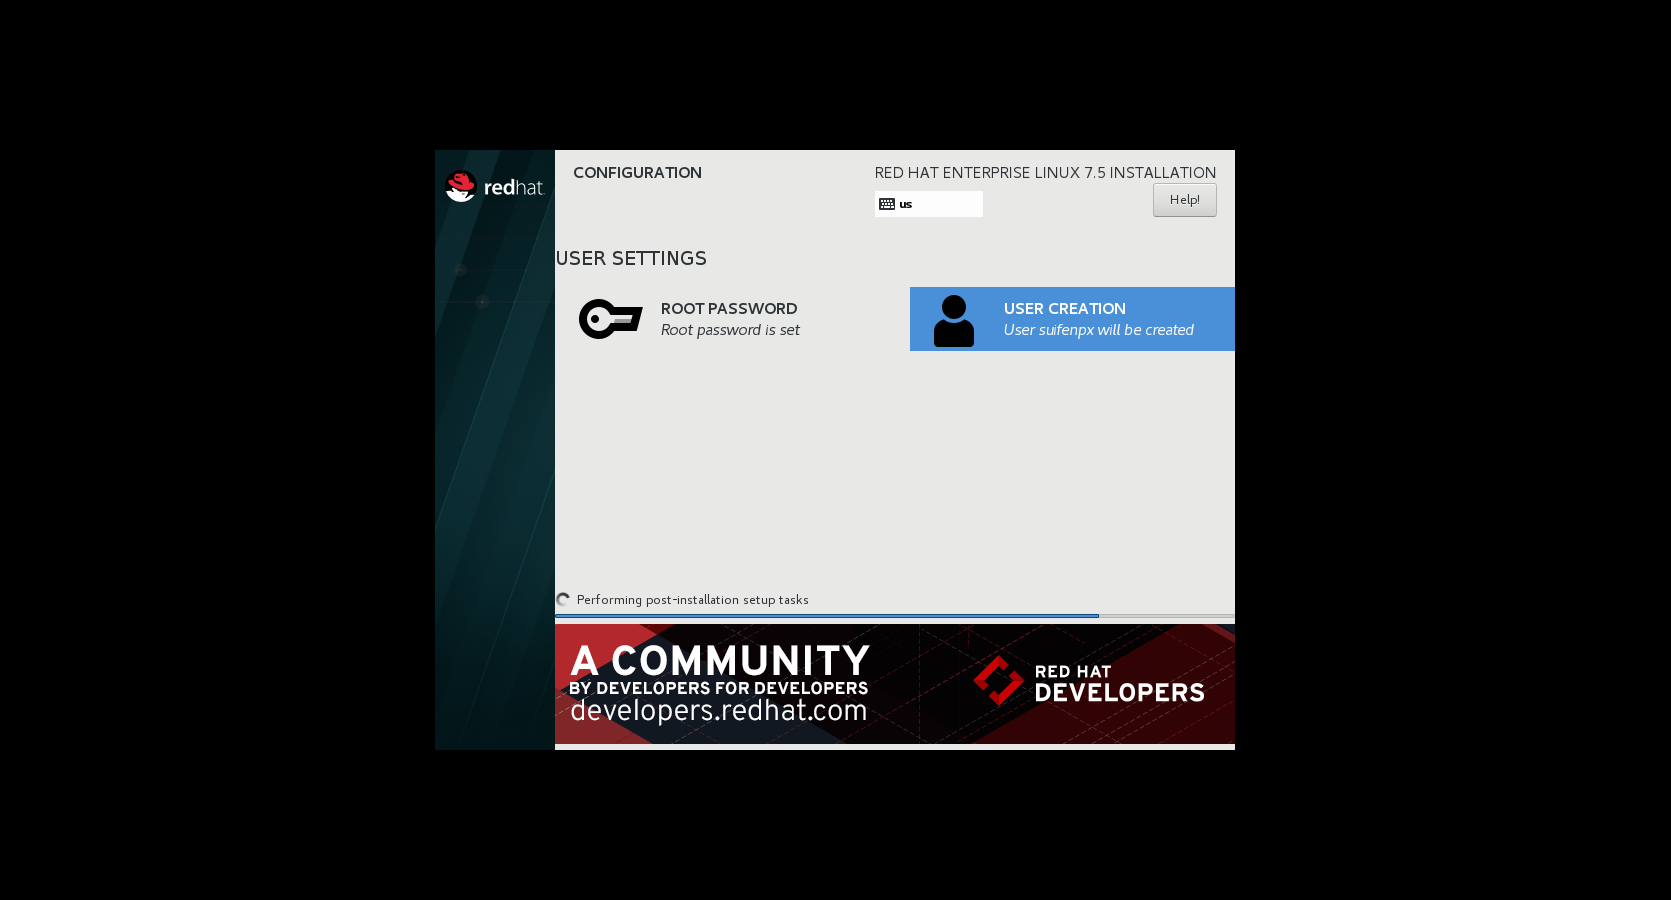The height and width of the screenshot is (900, 1671).
Task: Click the USER SETTINGS heading
Action: (x=631, y=259)
